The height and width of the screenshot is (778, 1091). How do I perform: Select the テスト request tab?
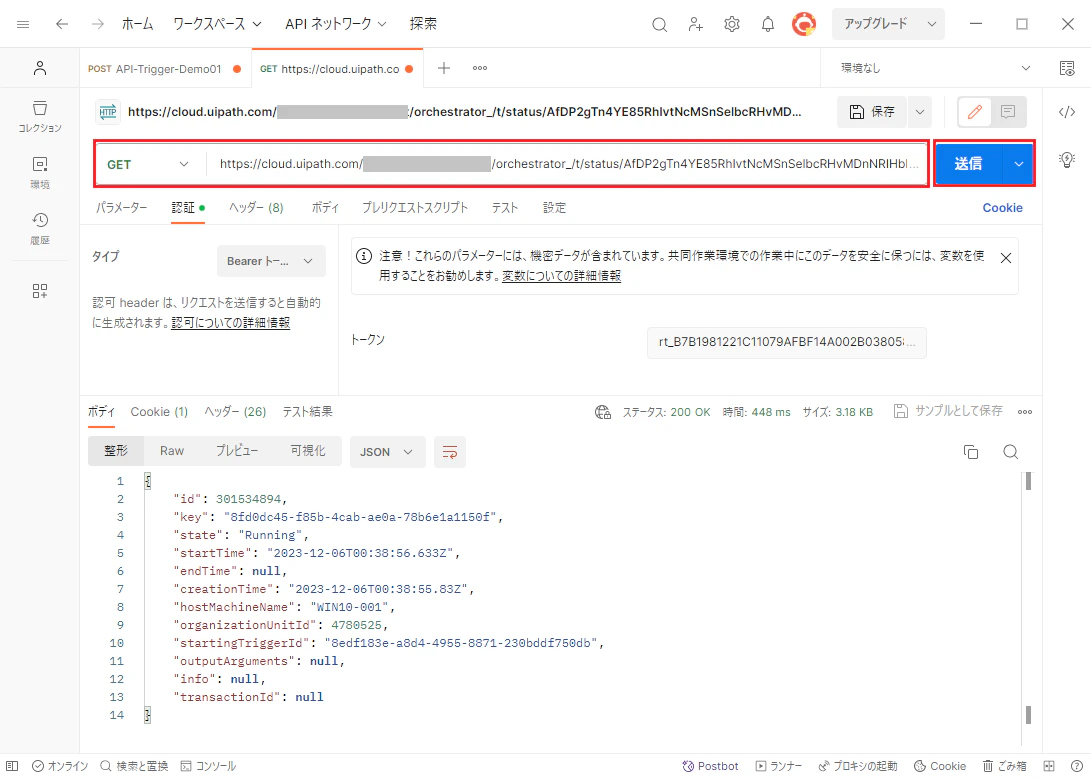pos(504,208)
